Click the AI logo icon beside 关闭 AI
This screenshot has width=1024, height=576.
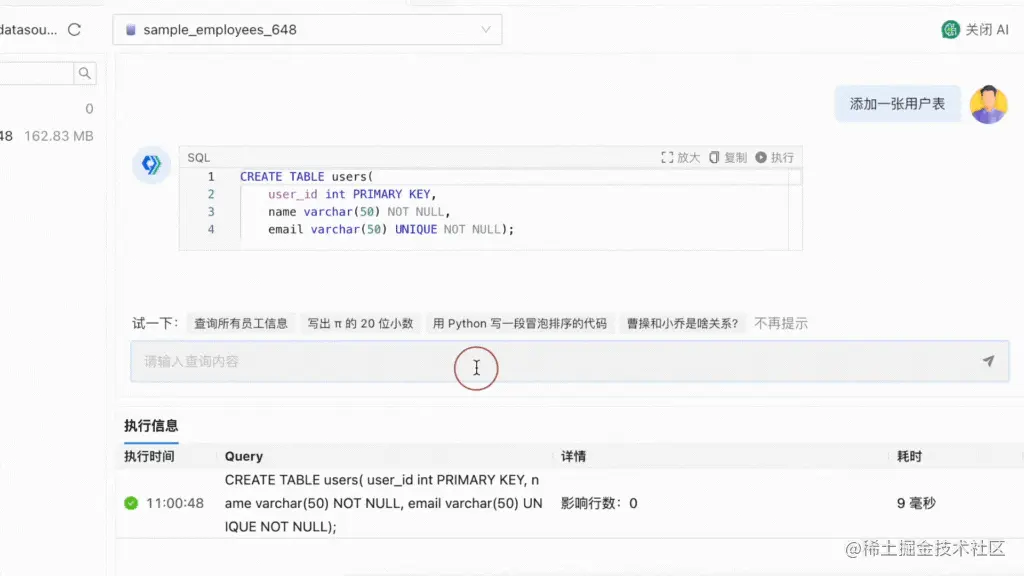(x=950, y=29)
